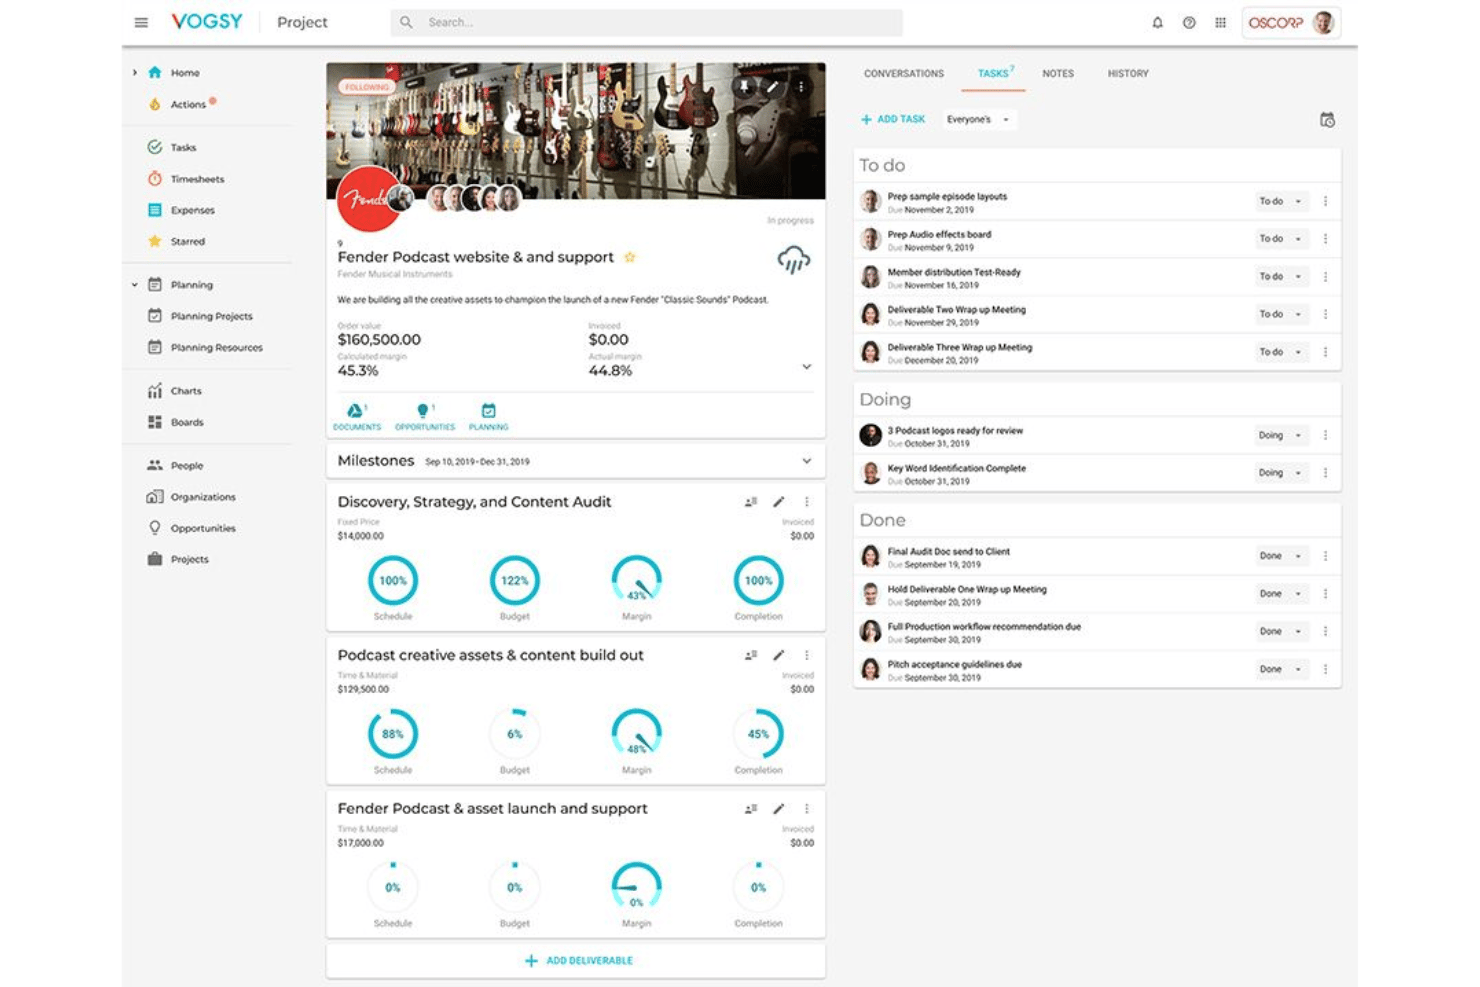The image size is (1480, 987).
Task: Expand the Milestones section chevron
Action: [806, 461]
